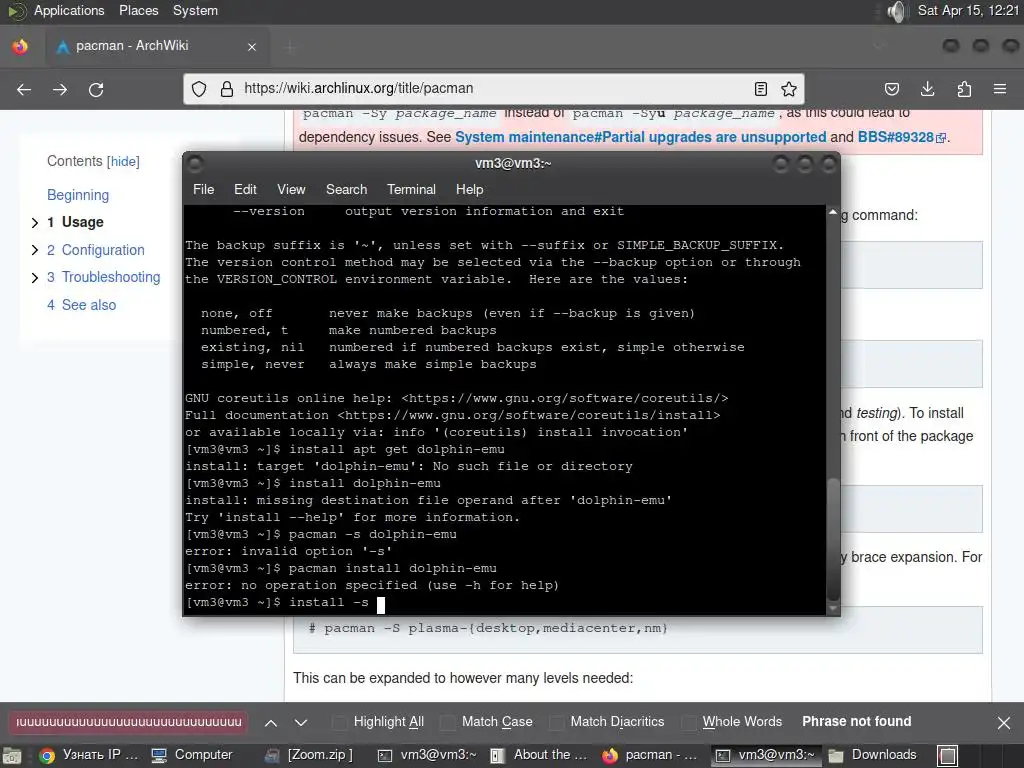Viewport: 1024px width, 768px height.
Task: Switch to the first vm3@vm3 terminal in taskbar
Action: [x=427, y=755]
